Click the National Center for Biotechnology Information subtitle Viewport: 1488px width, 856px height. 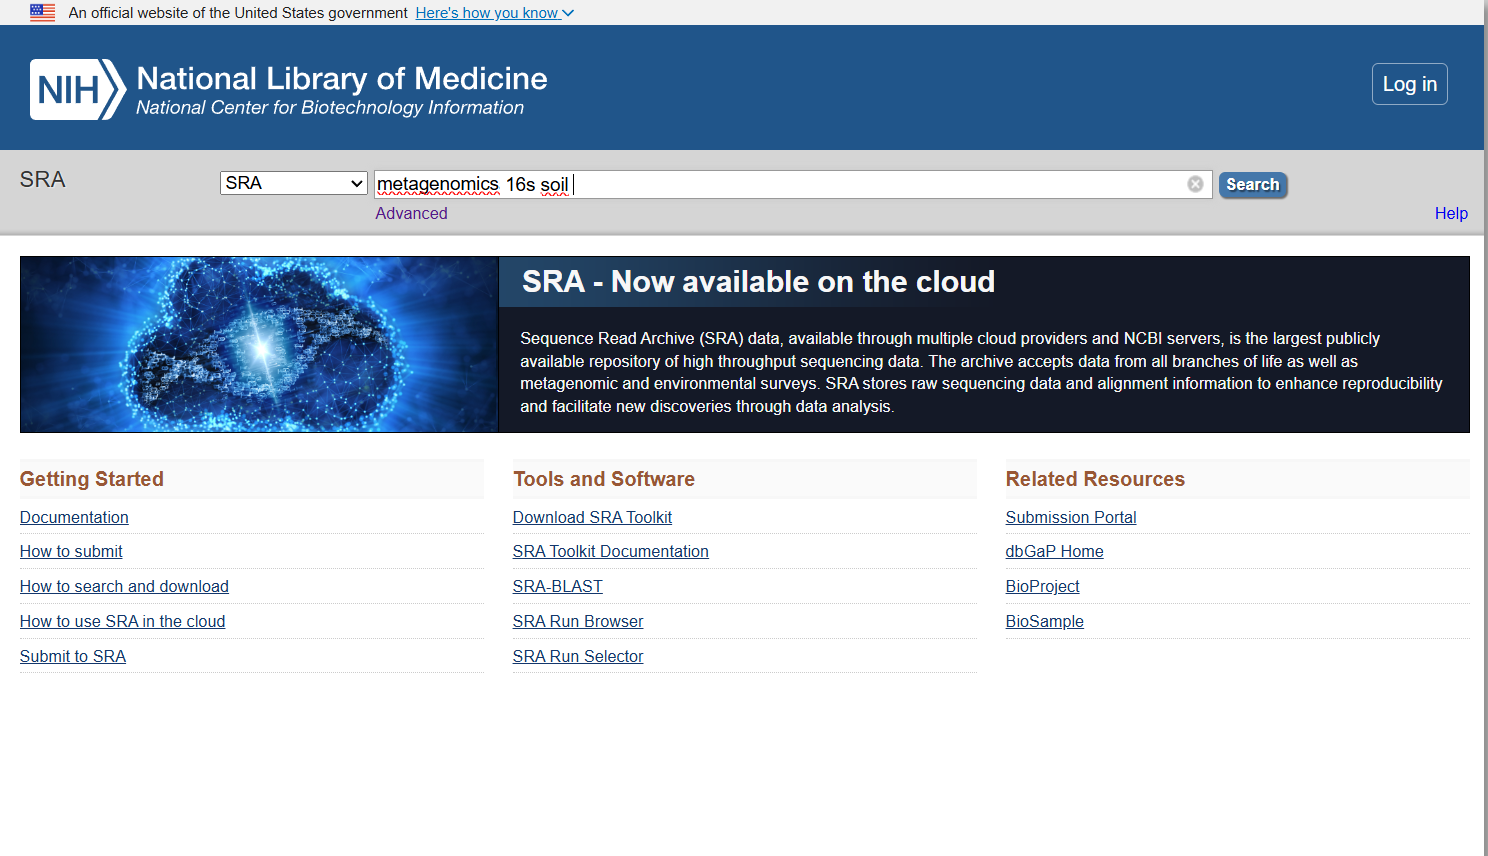pyautogui.click(x=330, y=107)
